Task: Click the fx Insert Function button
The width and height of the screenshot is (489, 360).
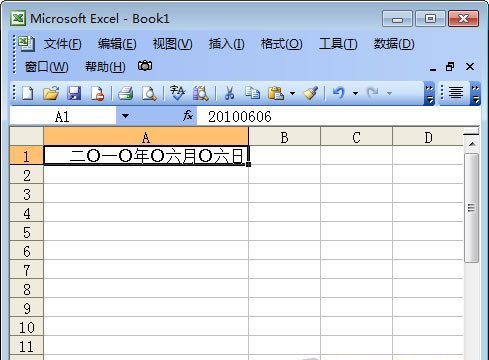Action: [x=188, y=116]
